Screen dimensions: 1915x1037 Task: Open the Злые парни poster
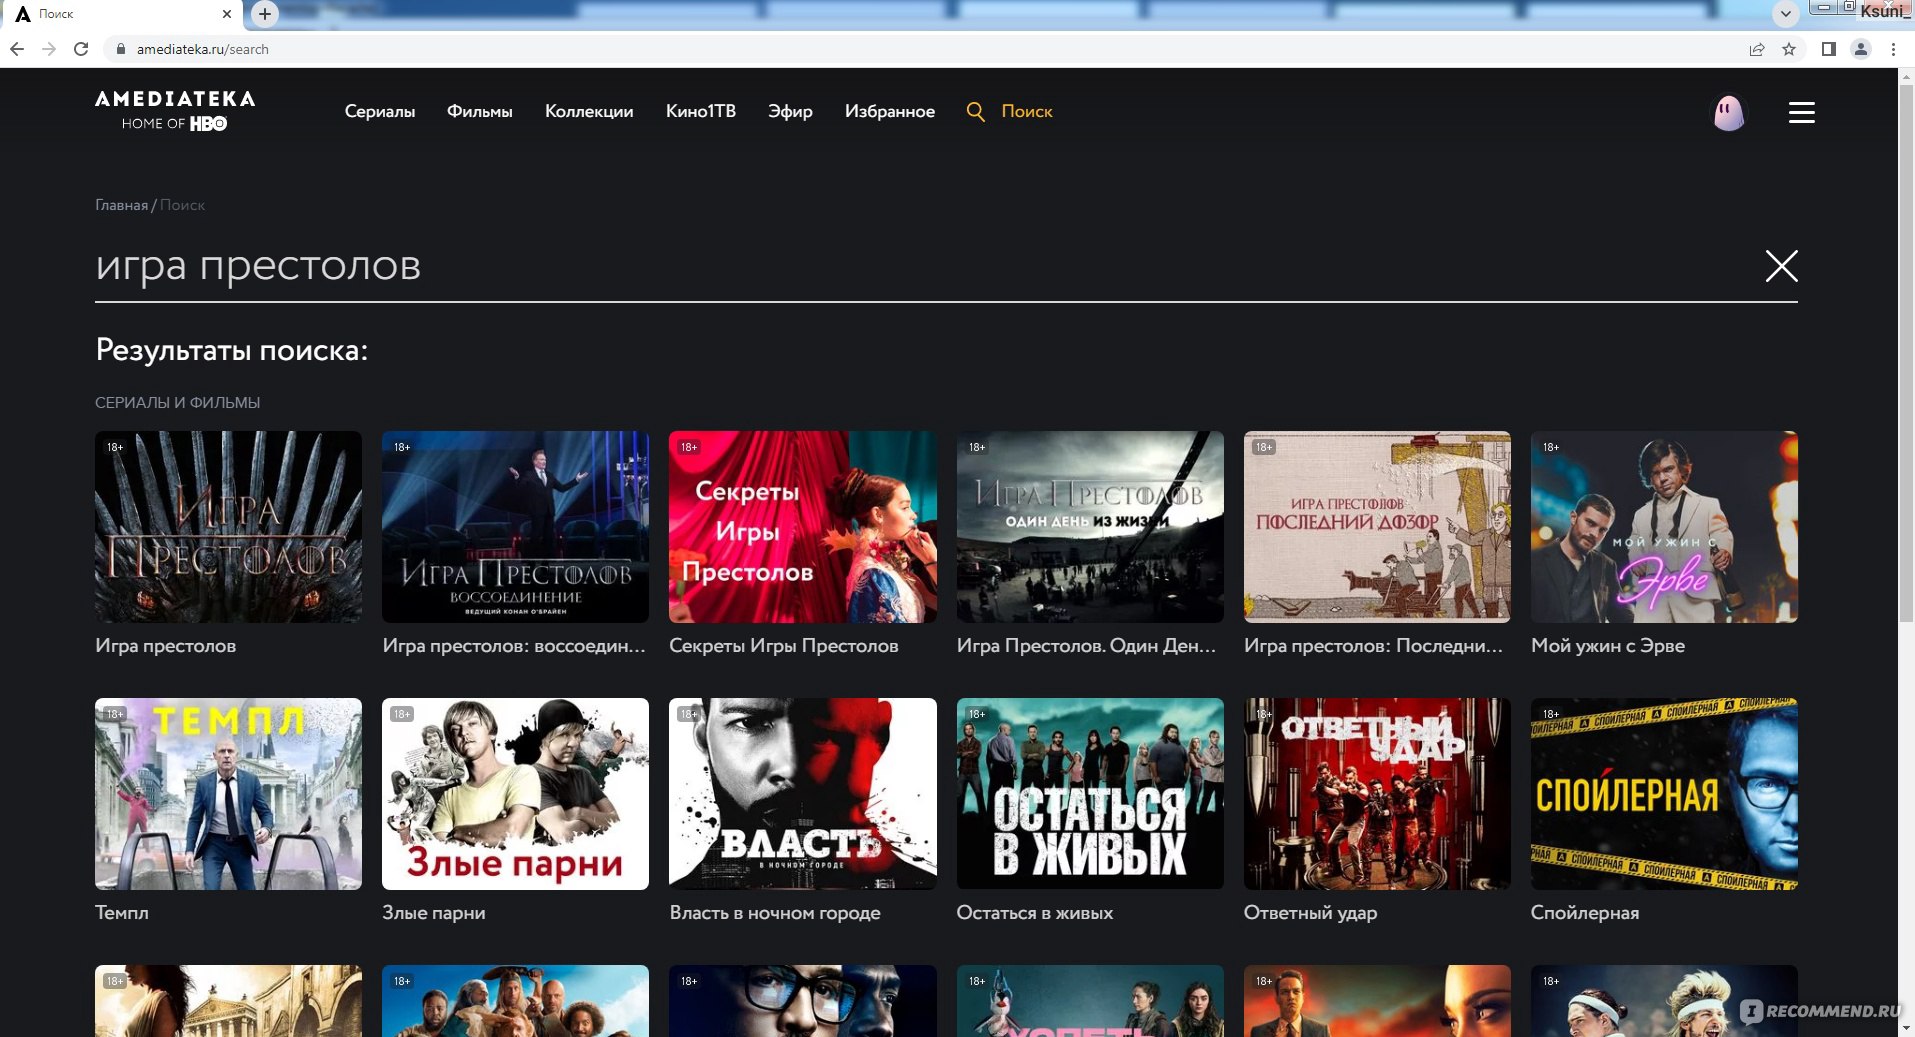515,794
